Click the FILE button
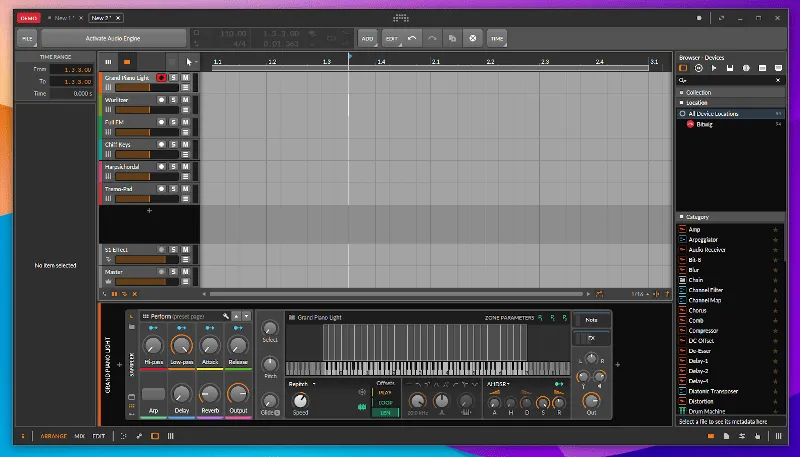 coord(27,37)
